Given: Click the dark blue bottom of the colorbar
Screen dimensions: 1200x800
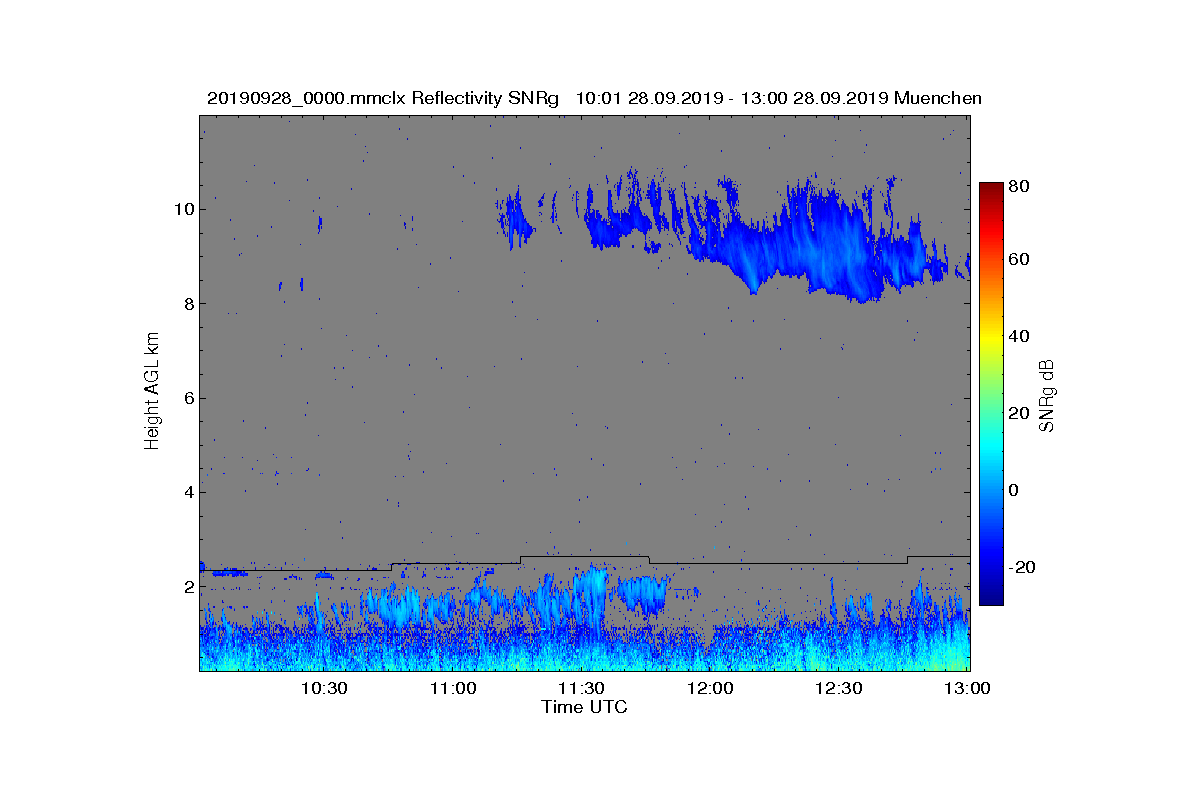Looking at the screenshot, I should pos(991,599).
